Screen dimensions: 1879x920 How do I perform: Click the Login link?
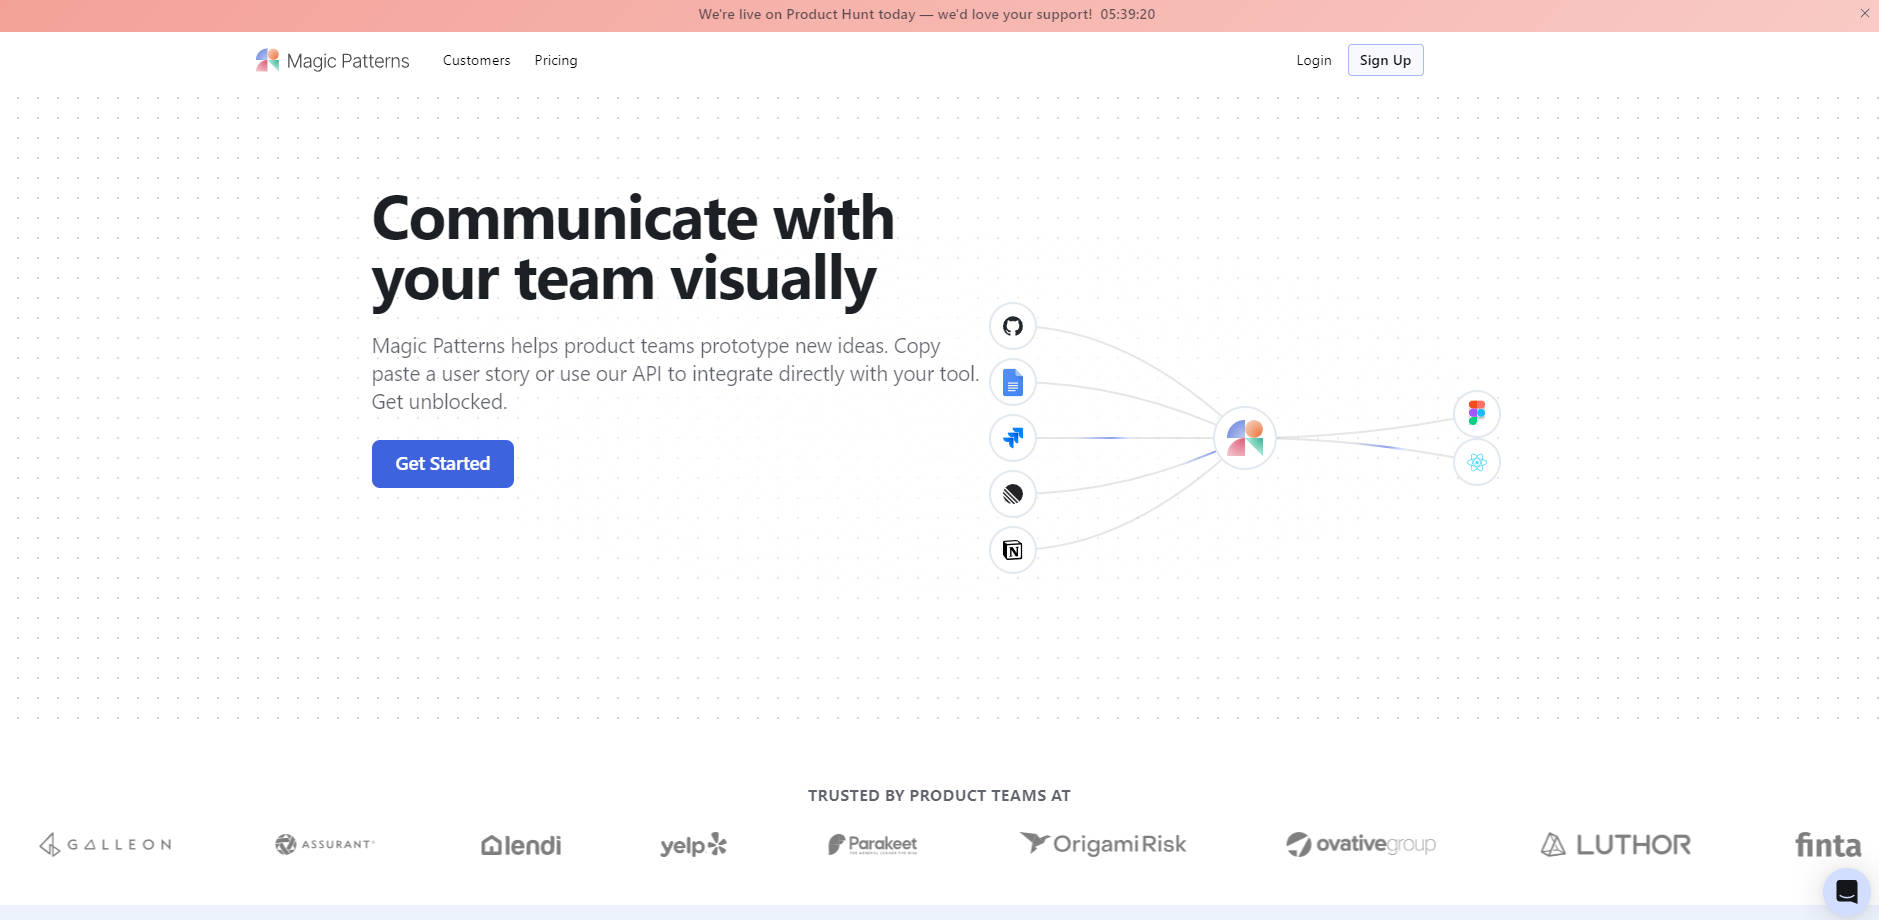(1313, 61)
